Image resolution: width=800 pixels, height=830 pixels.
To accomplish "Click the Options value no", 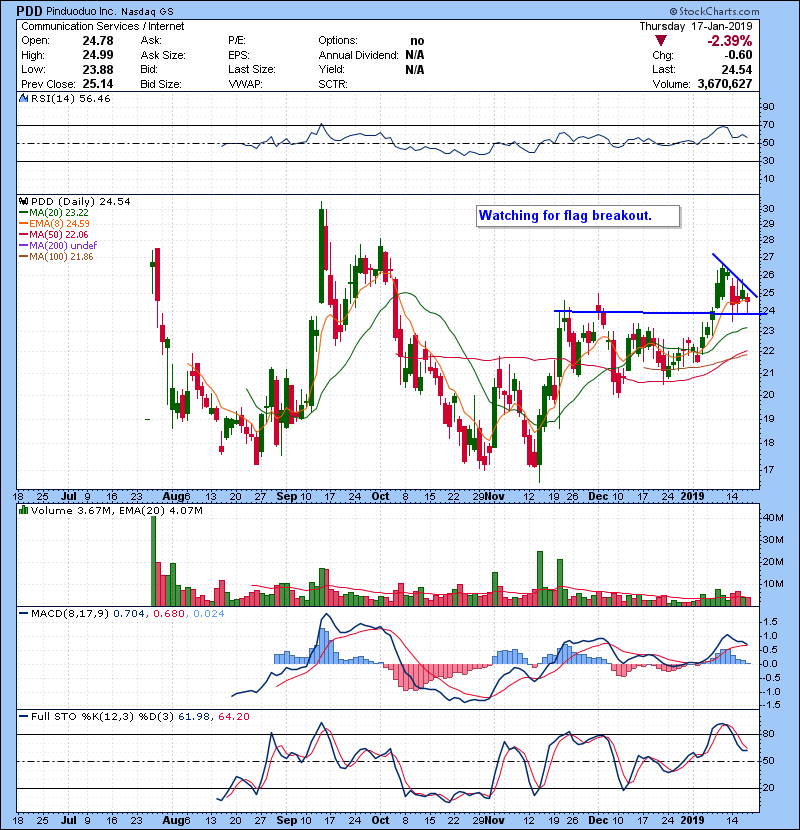I will click(417, 41).
